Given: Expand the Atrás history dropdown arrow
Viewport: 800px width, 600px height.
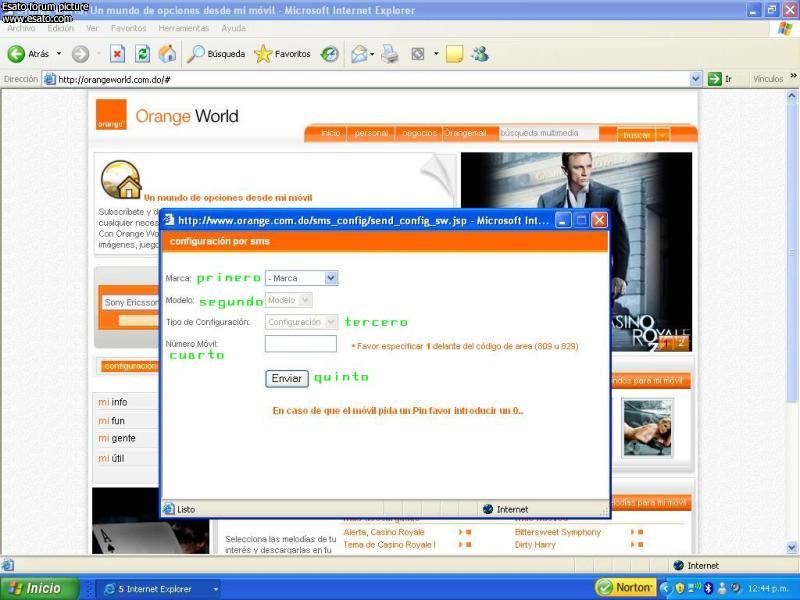Looking at the screenshot, I should [59, 54].
